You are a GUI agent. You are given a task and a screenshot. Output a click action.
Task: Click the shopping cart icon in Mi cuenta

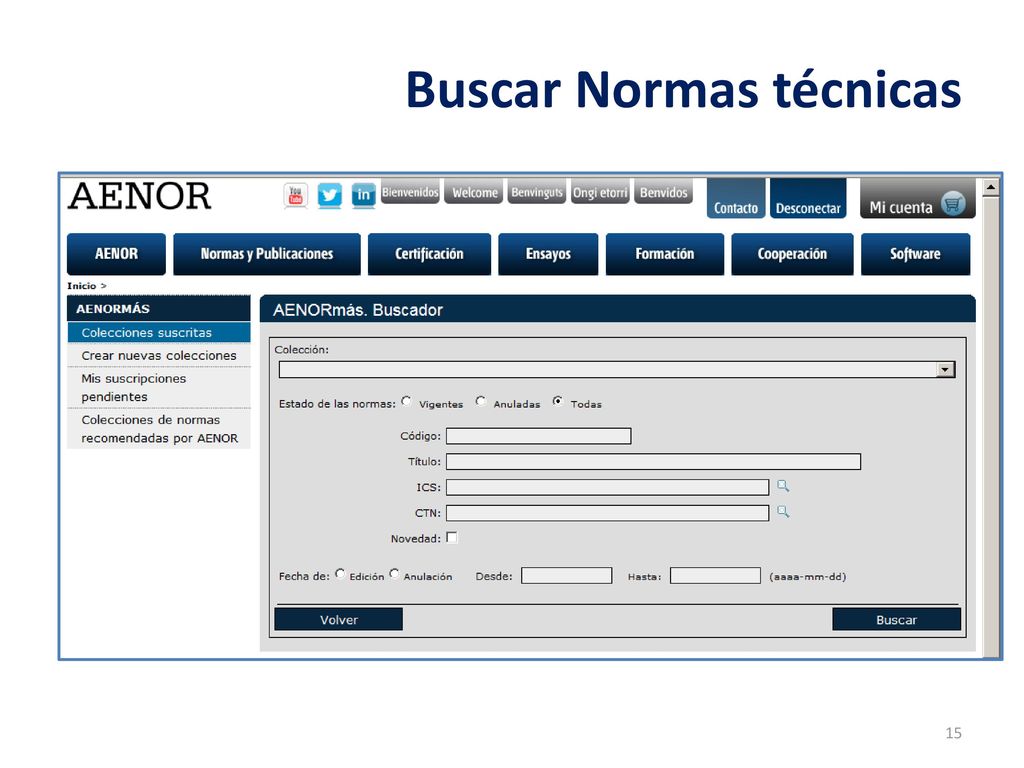(953, 204)
